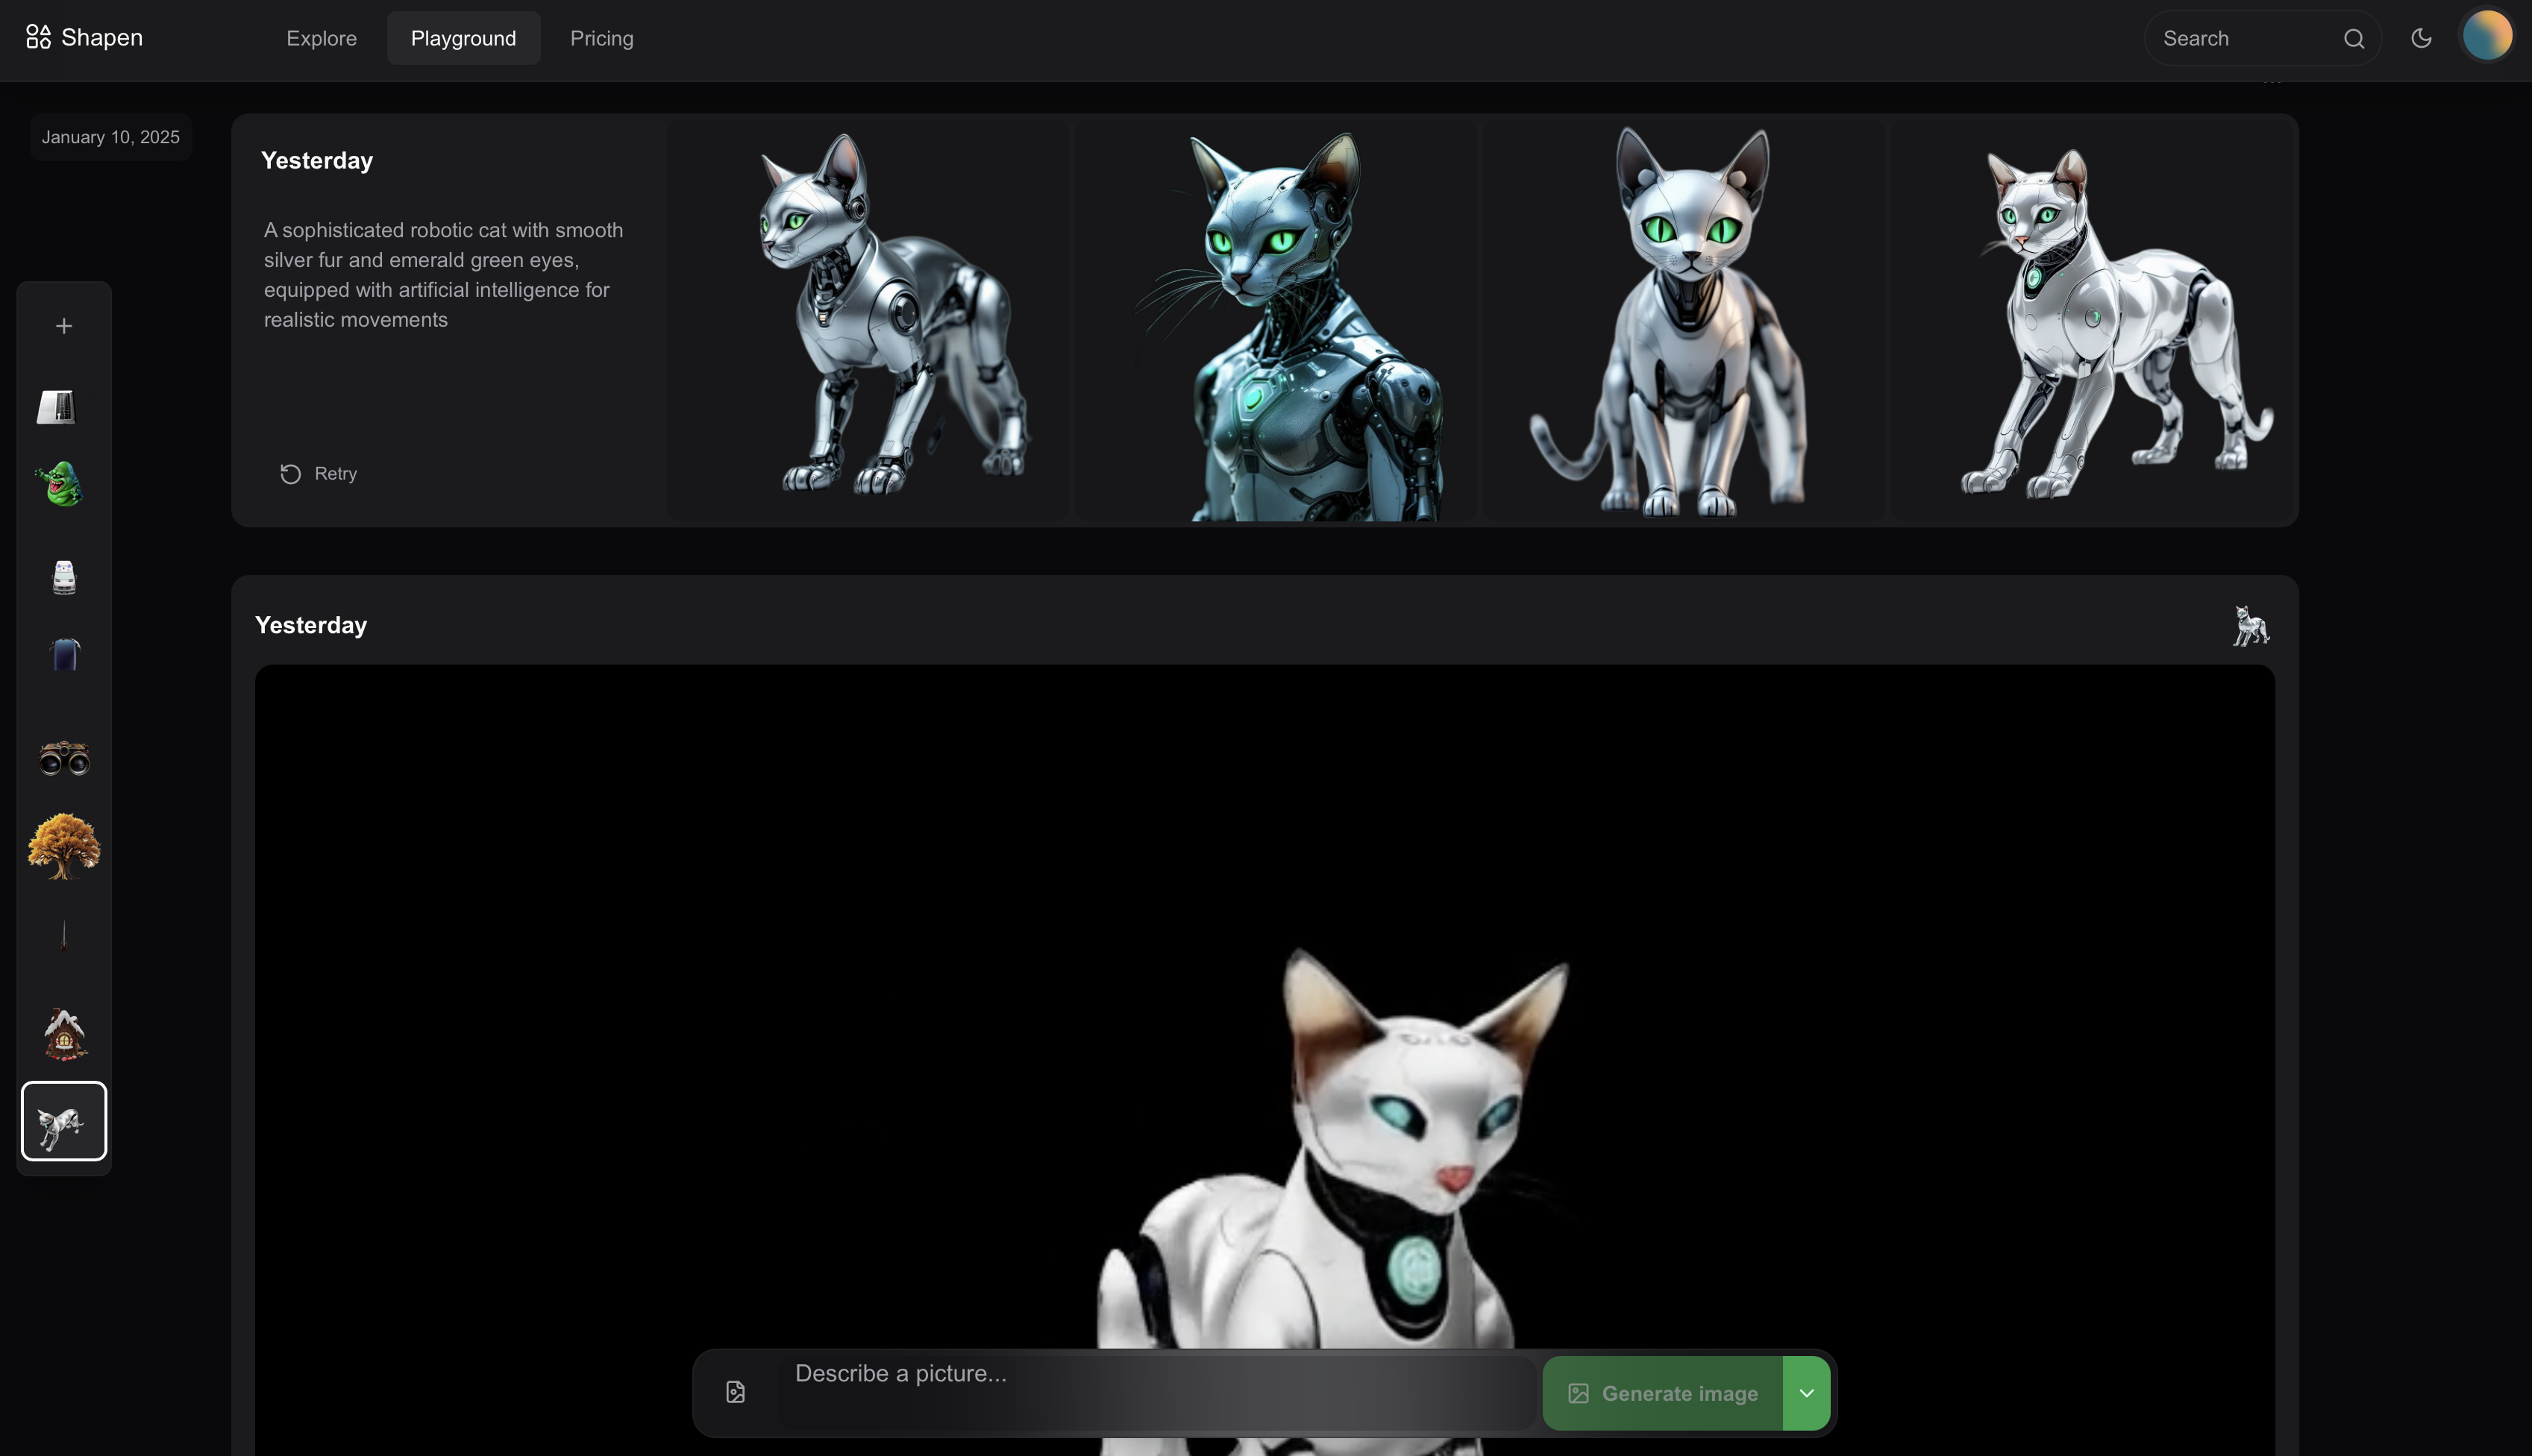Image resolution: width=2532 pixels, height=1456 pixels.
Task: Click the January 10, 2025 date label
Action: pos(110,137)
